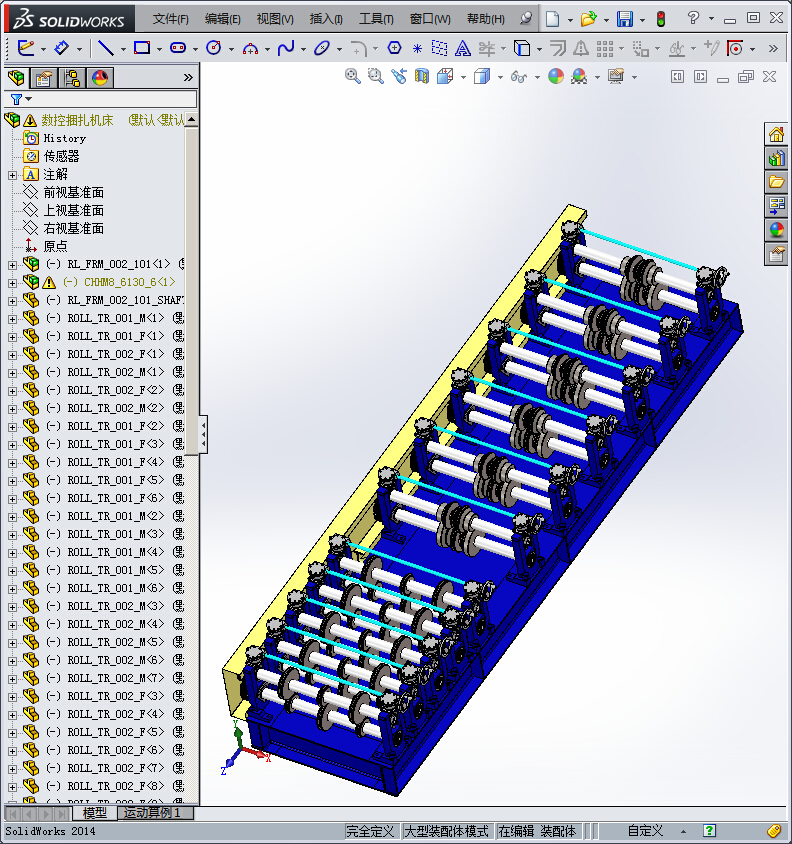
Task: Open the ConfigurationManager tab
Action: click(72, 78)
